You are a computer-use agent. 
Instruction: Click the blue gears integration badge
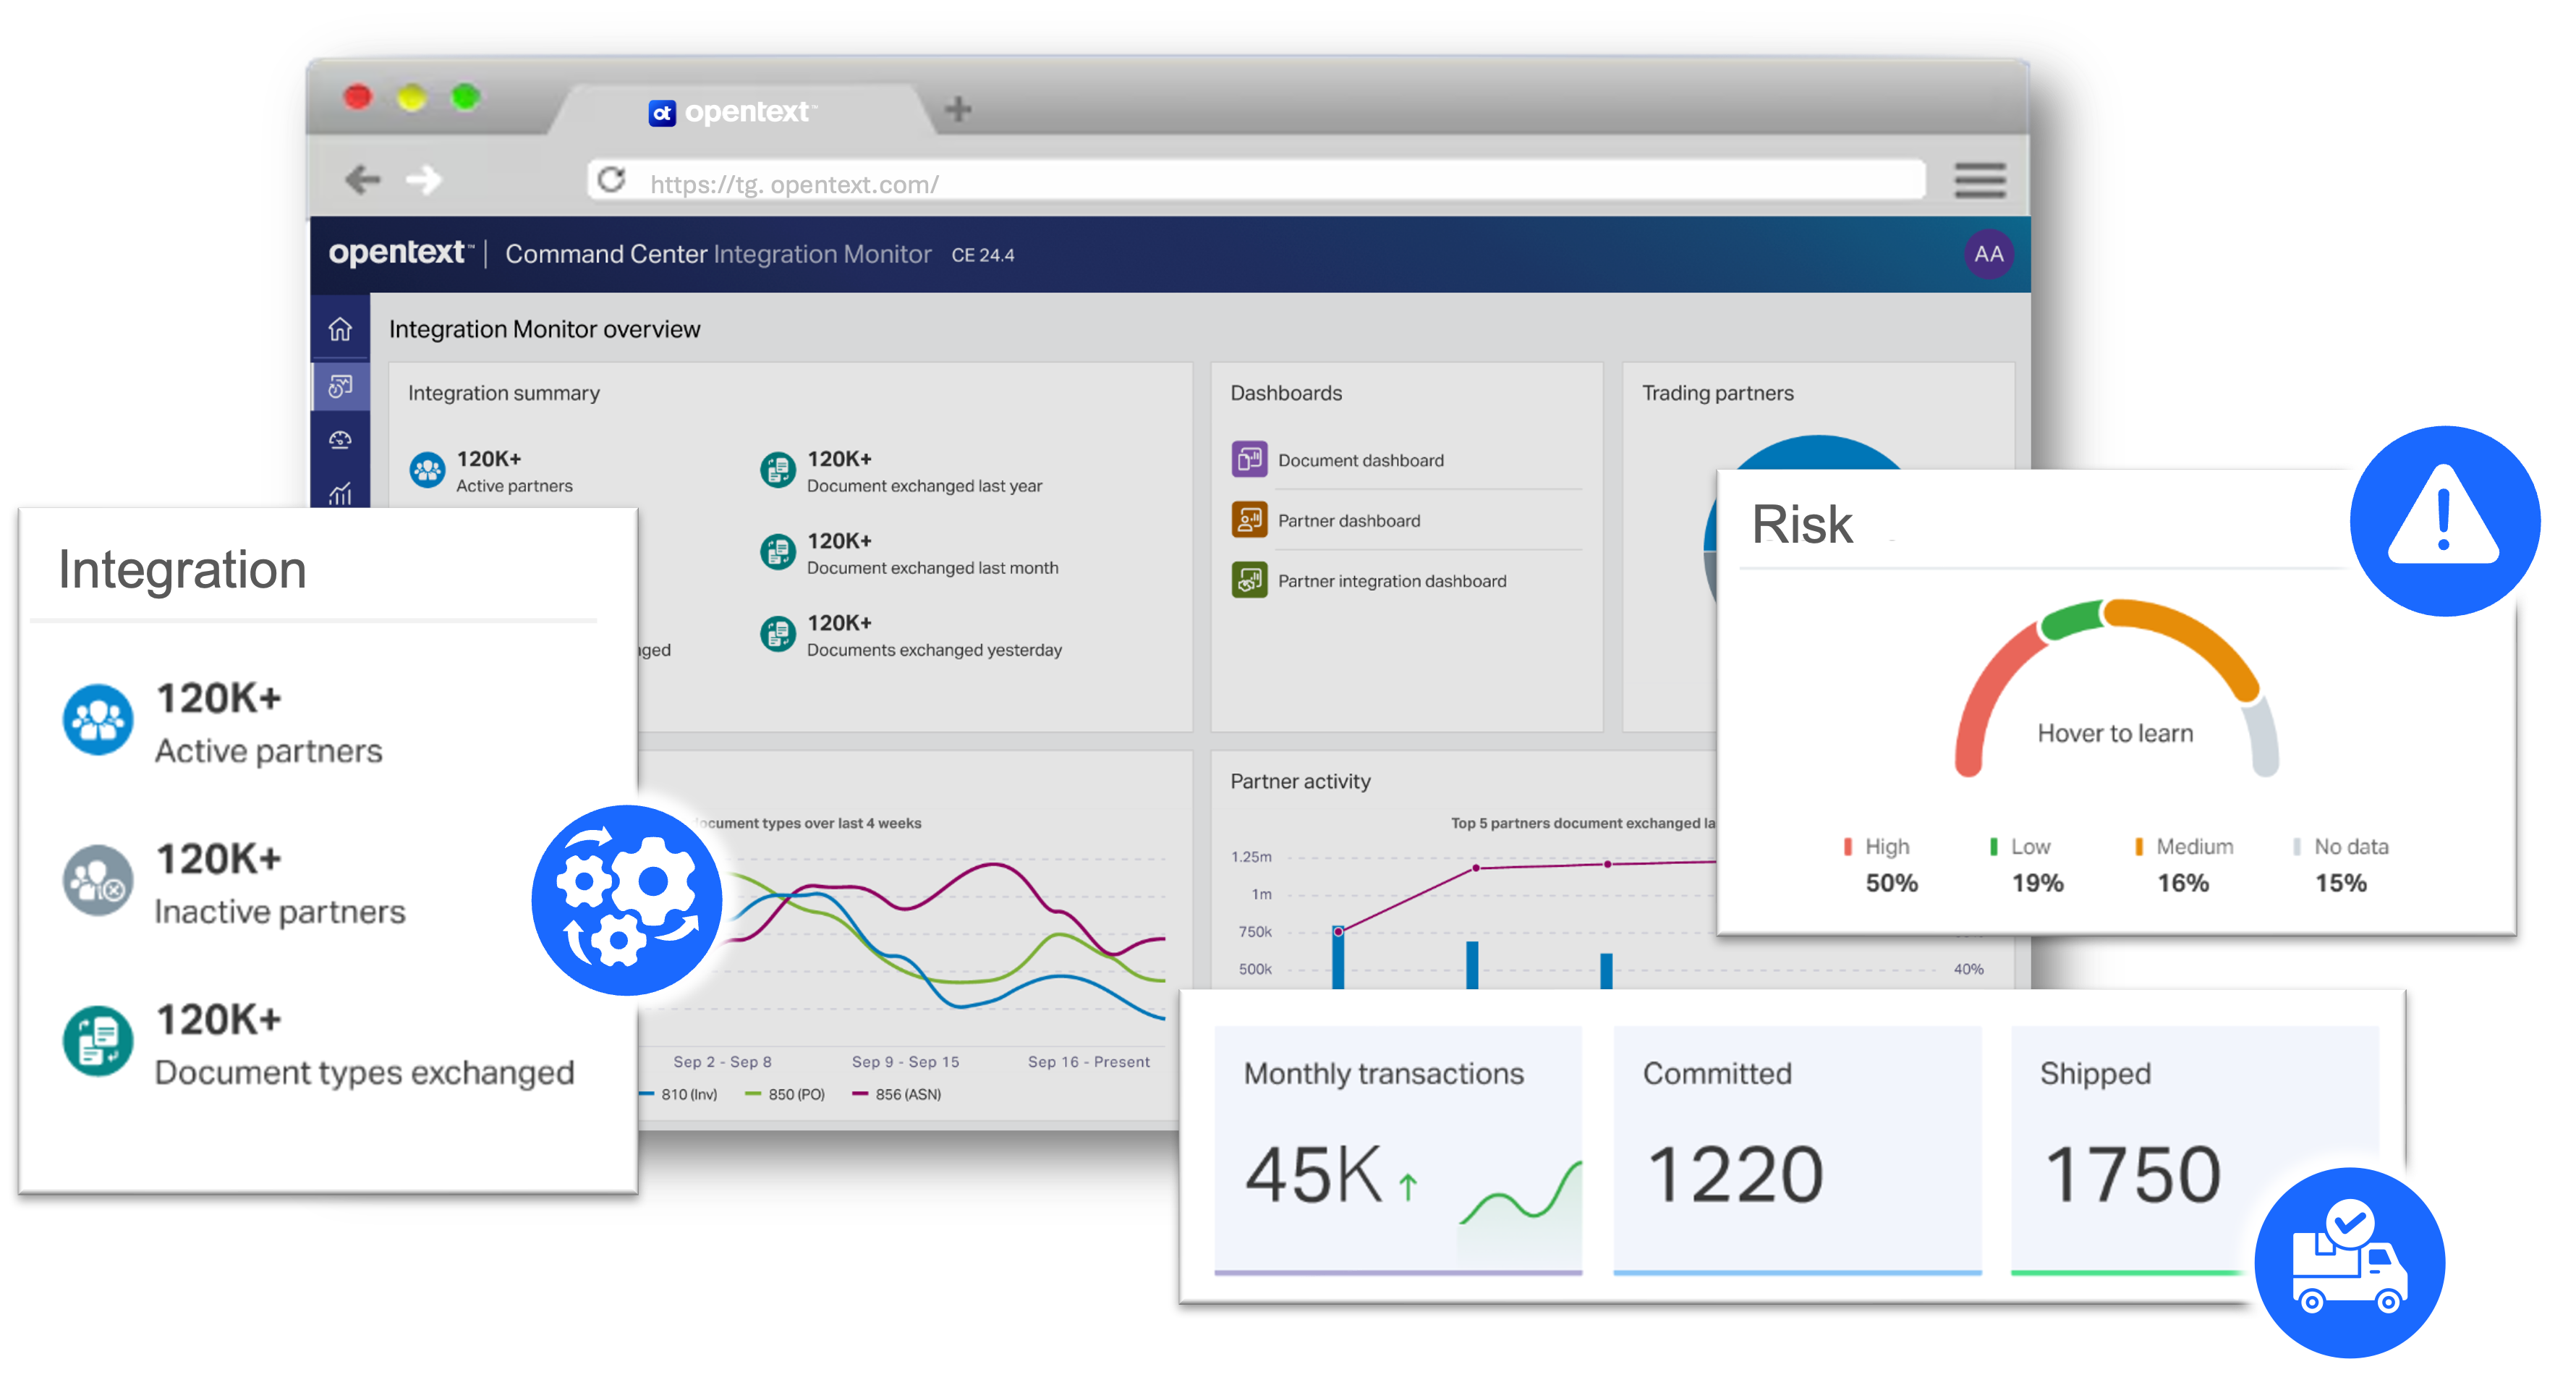coord(627,900)
